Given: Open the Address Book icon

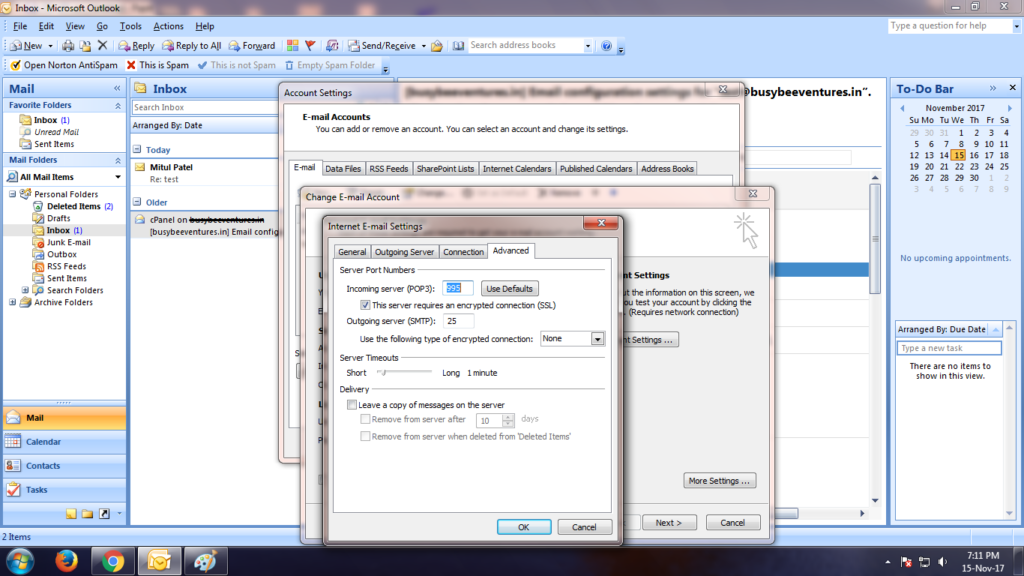Looking at the screenshot, I should coord(458,46).
